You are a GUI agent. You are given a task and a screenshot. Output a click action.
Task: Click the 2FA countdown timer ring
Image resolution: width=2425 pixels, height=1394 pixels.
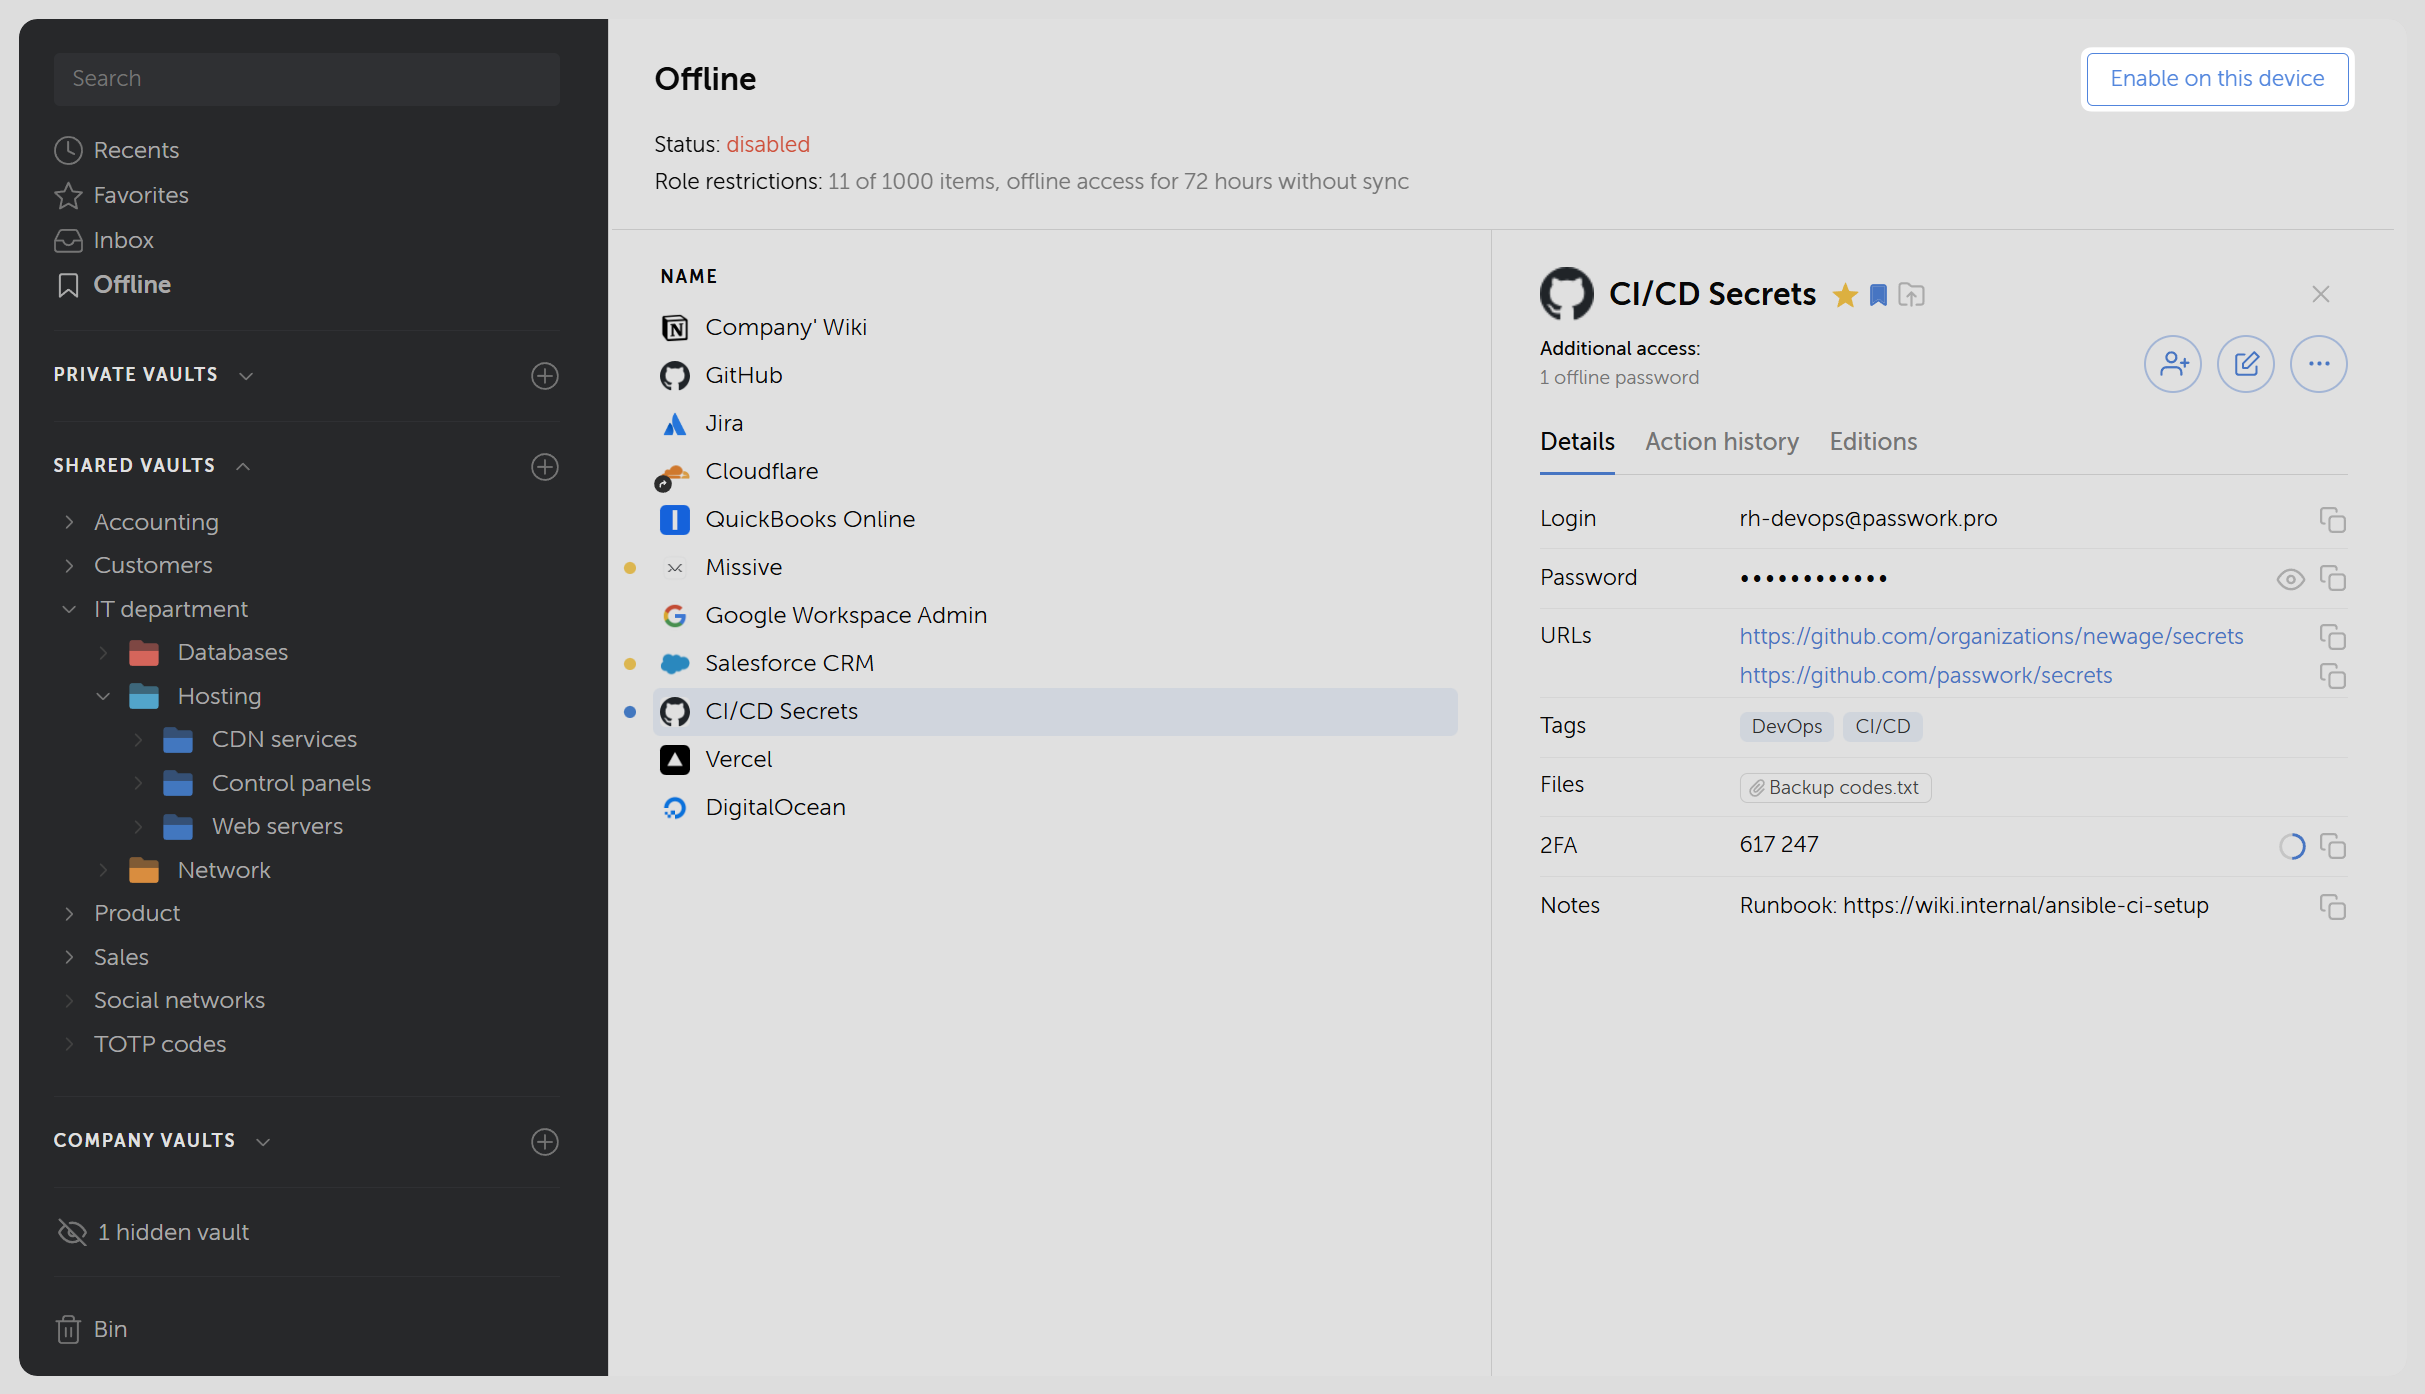[2291, 847]
